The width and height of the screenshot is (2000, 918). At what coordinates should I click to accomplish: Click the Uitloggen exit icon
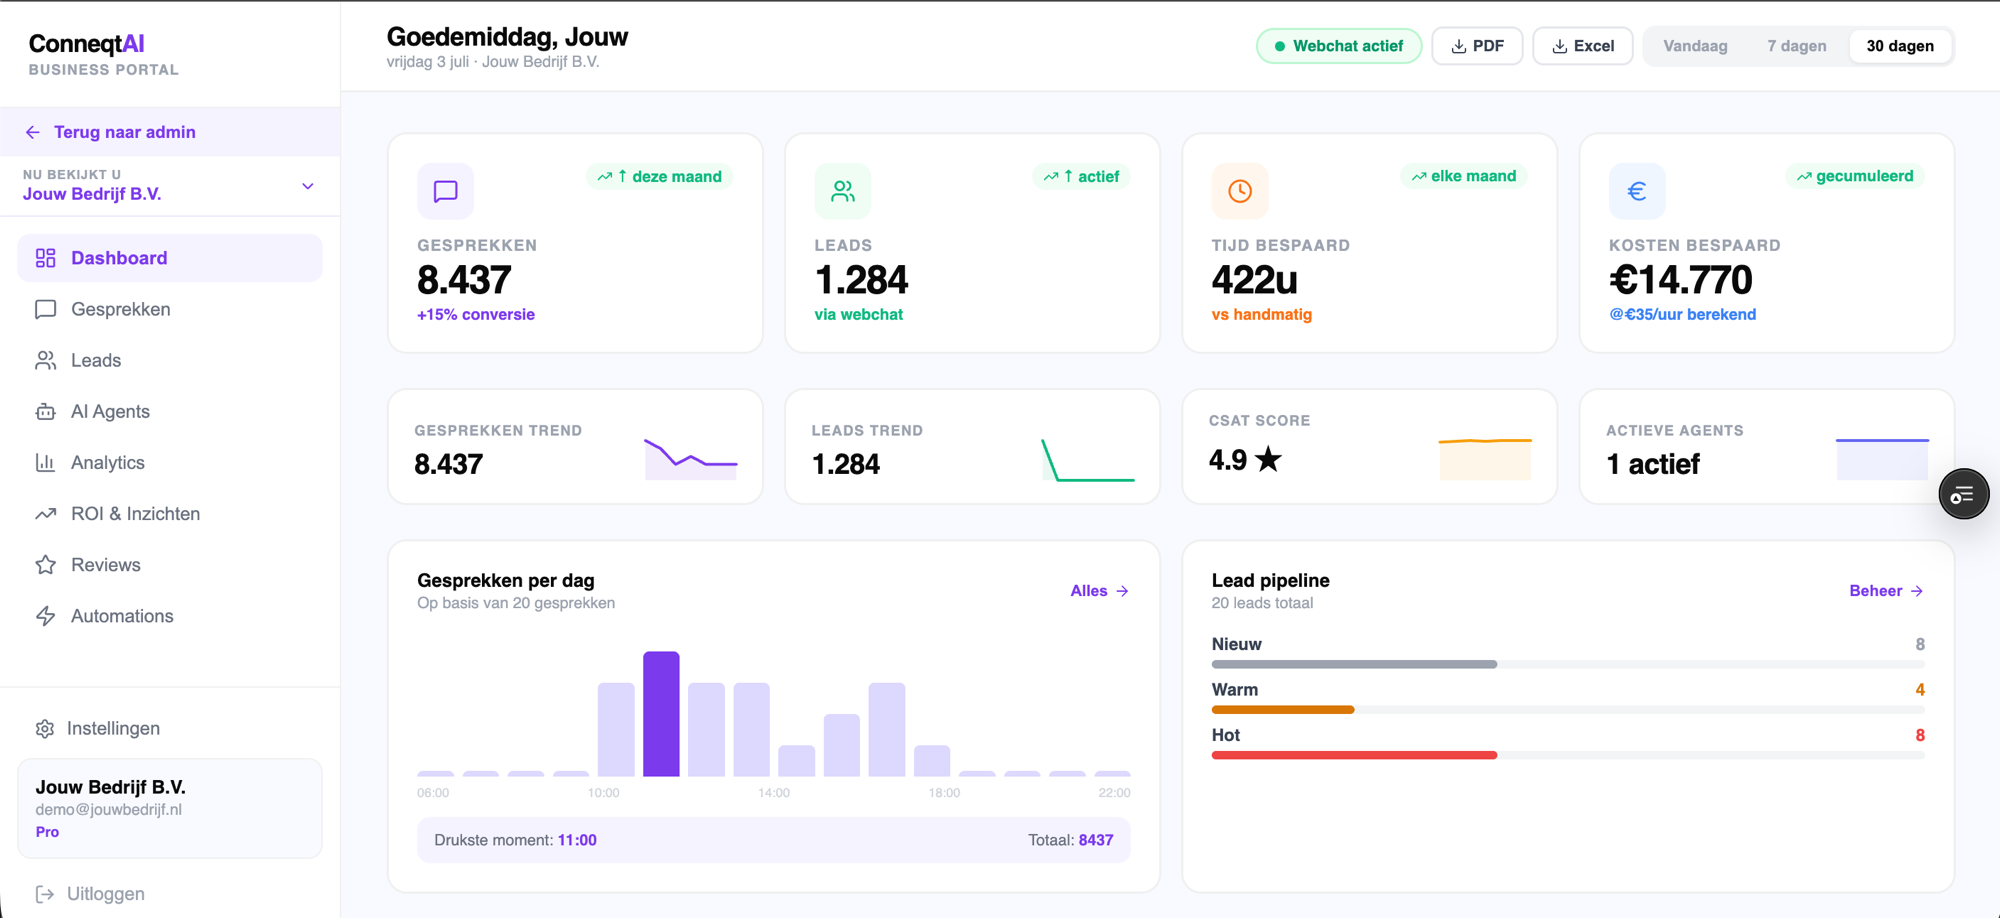[45, 894]
